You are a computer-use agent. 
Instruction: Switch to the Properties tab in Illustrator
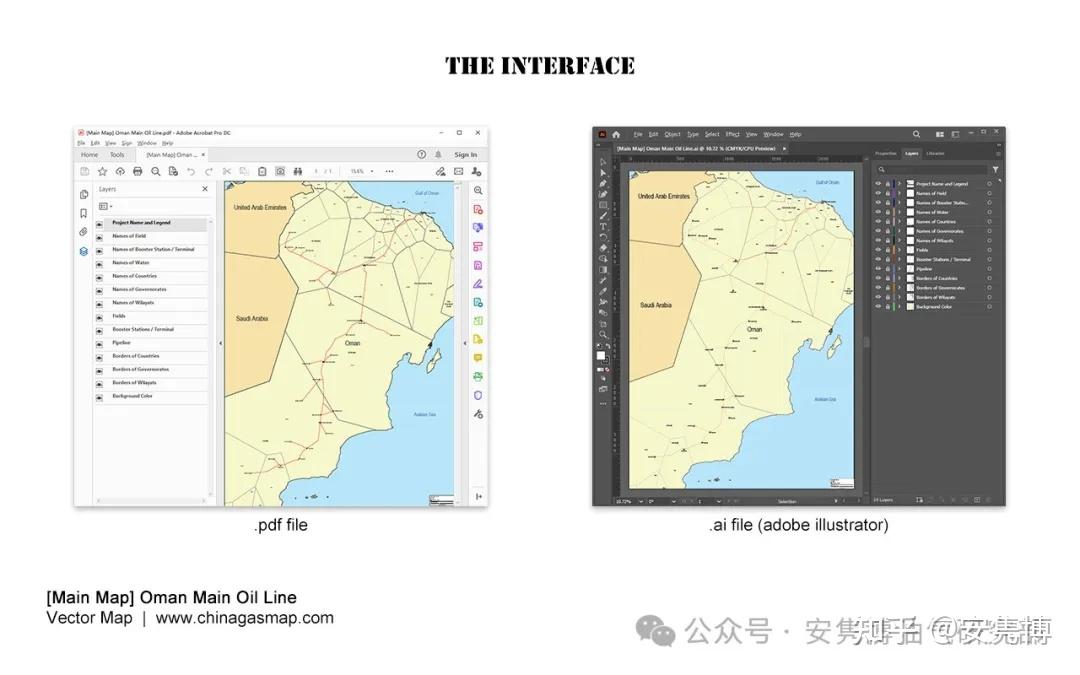(885, 153)
